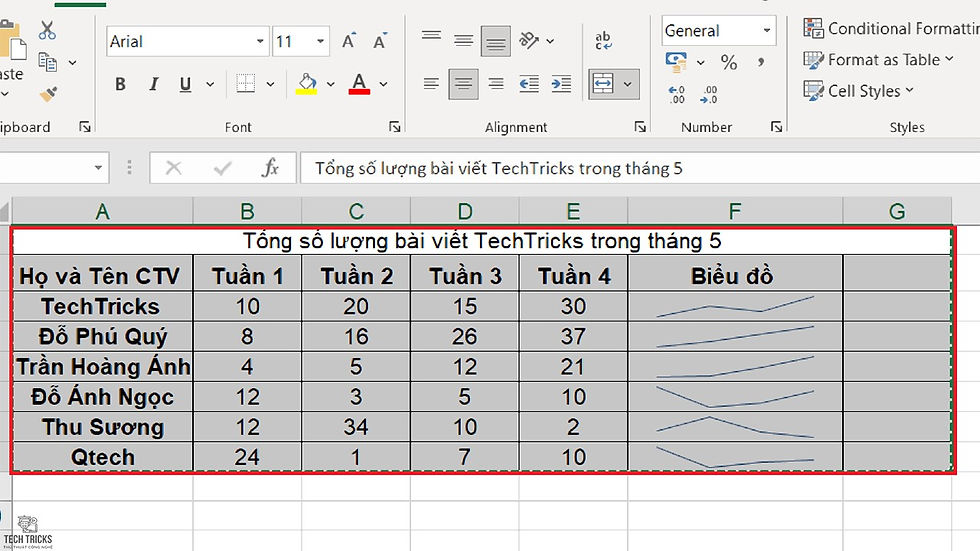Apply yellow fill color bucket
This screenshot has width=980, height=551.
point(306,84)
